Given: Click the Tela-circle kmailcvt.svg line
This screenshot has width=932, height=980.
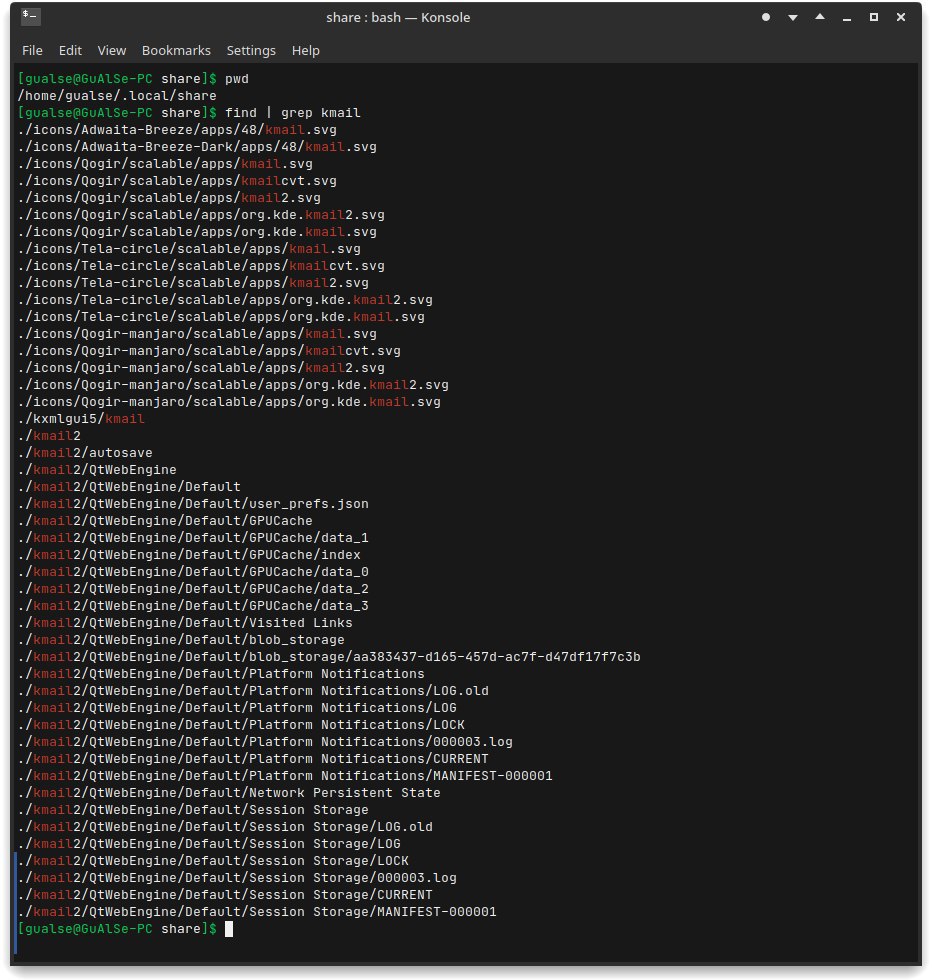Looking at the screenshot, I should [x=201, y=266].
